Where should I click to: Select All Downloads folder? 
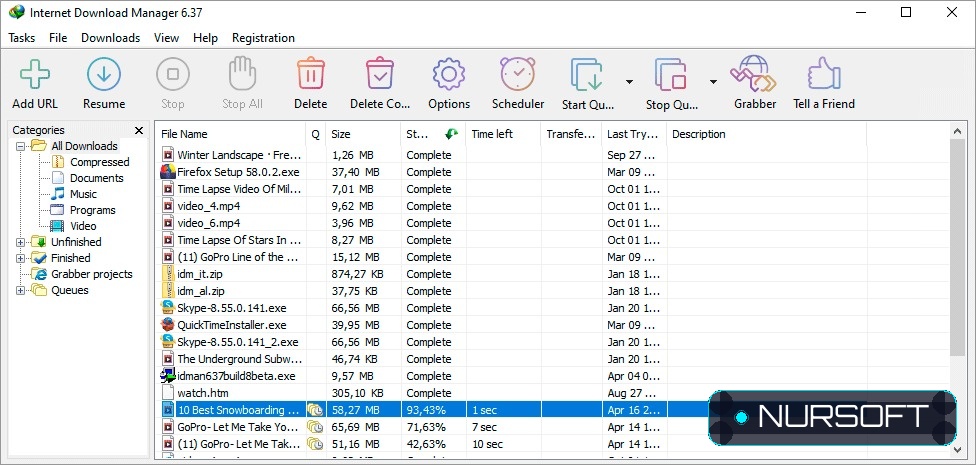pyautogui.click(x=84, y=146)
